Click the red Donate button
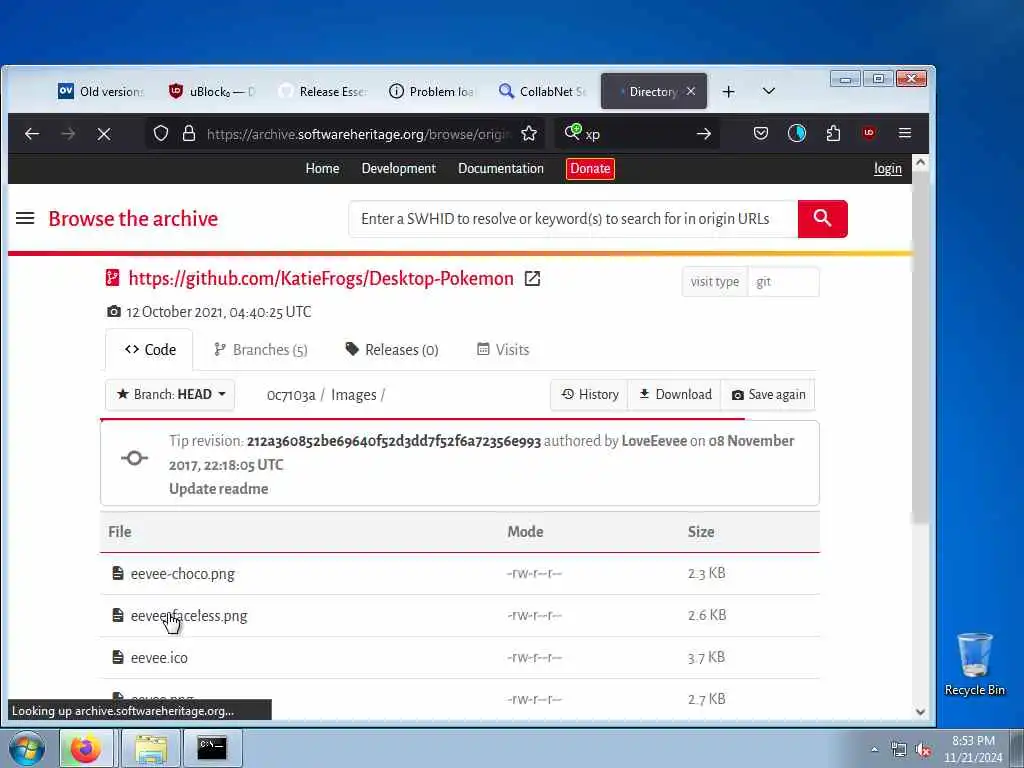The image size is (1024, 768). pyautogui.click(x=590, y=168)
